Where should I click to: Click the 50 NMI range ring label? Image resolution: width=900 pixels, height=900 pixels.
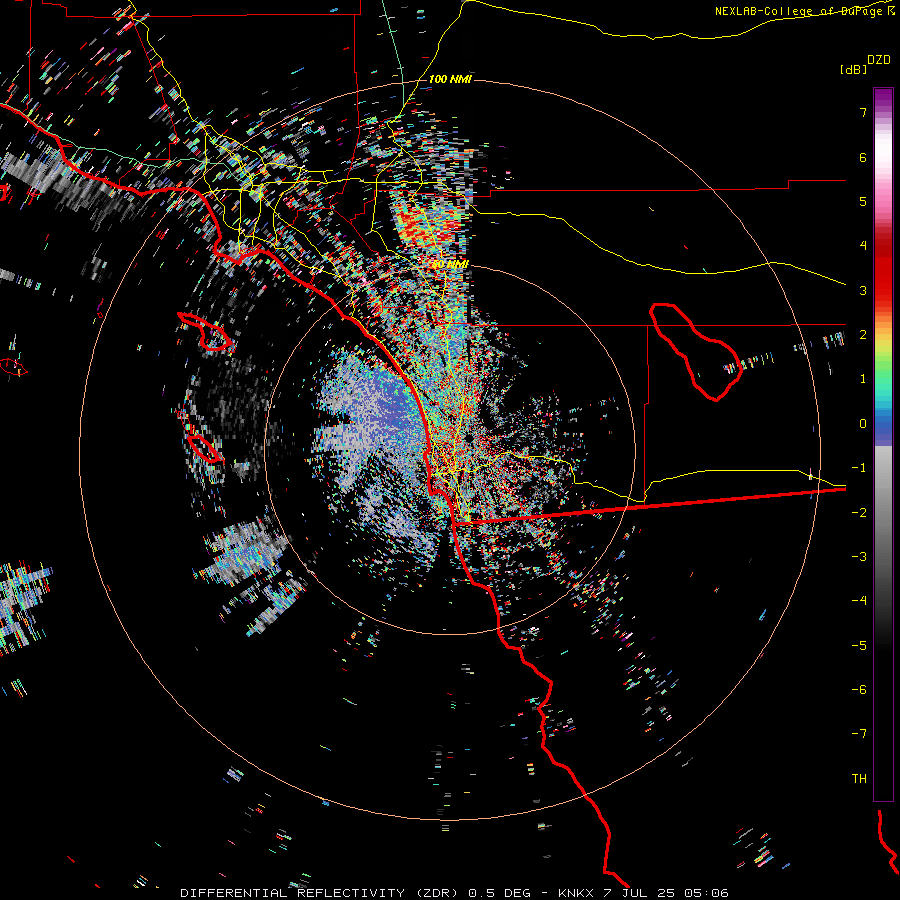(x=450, y=264)
